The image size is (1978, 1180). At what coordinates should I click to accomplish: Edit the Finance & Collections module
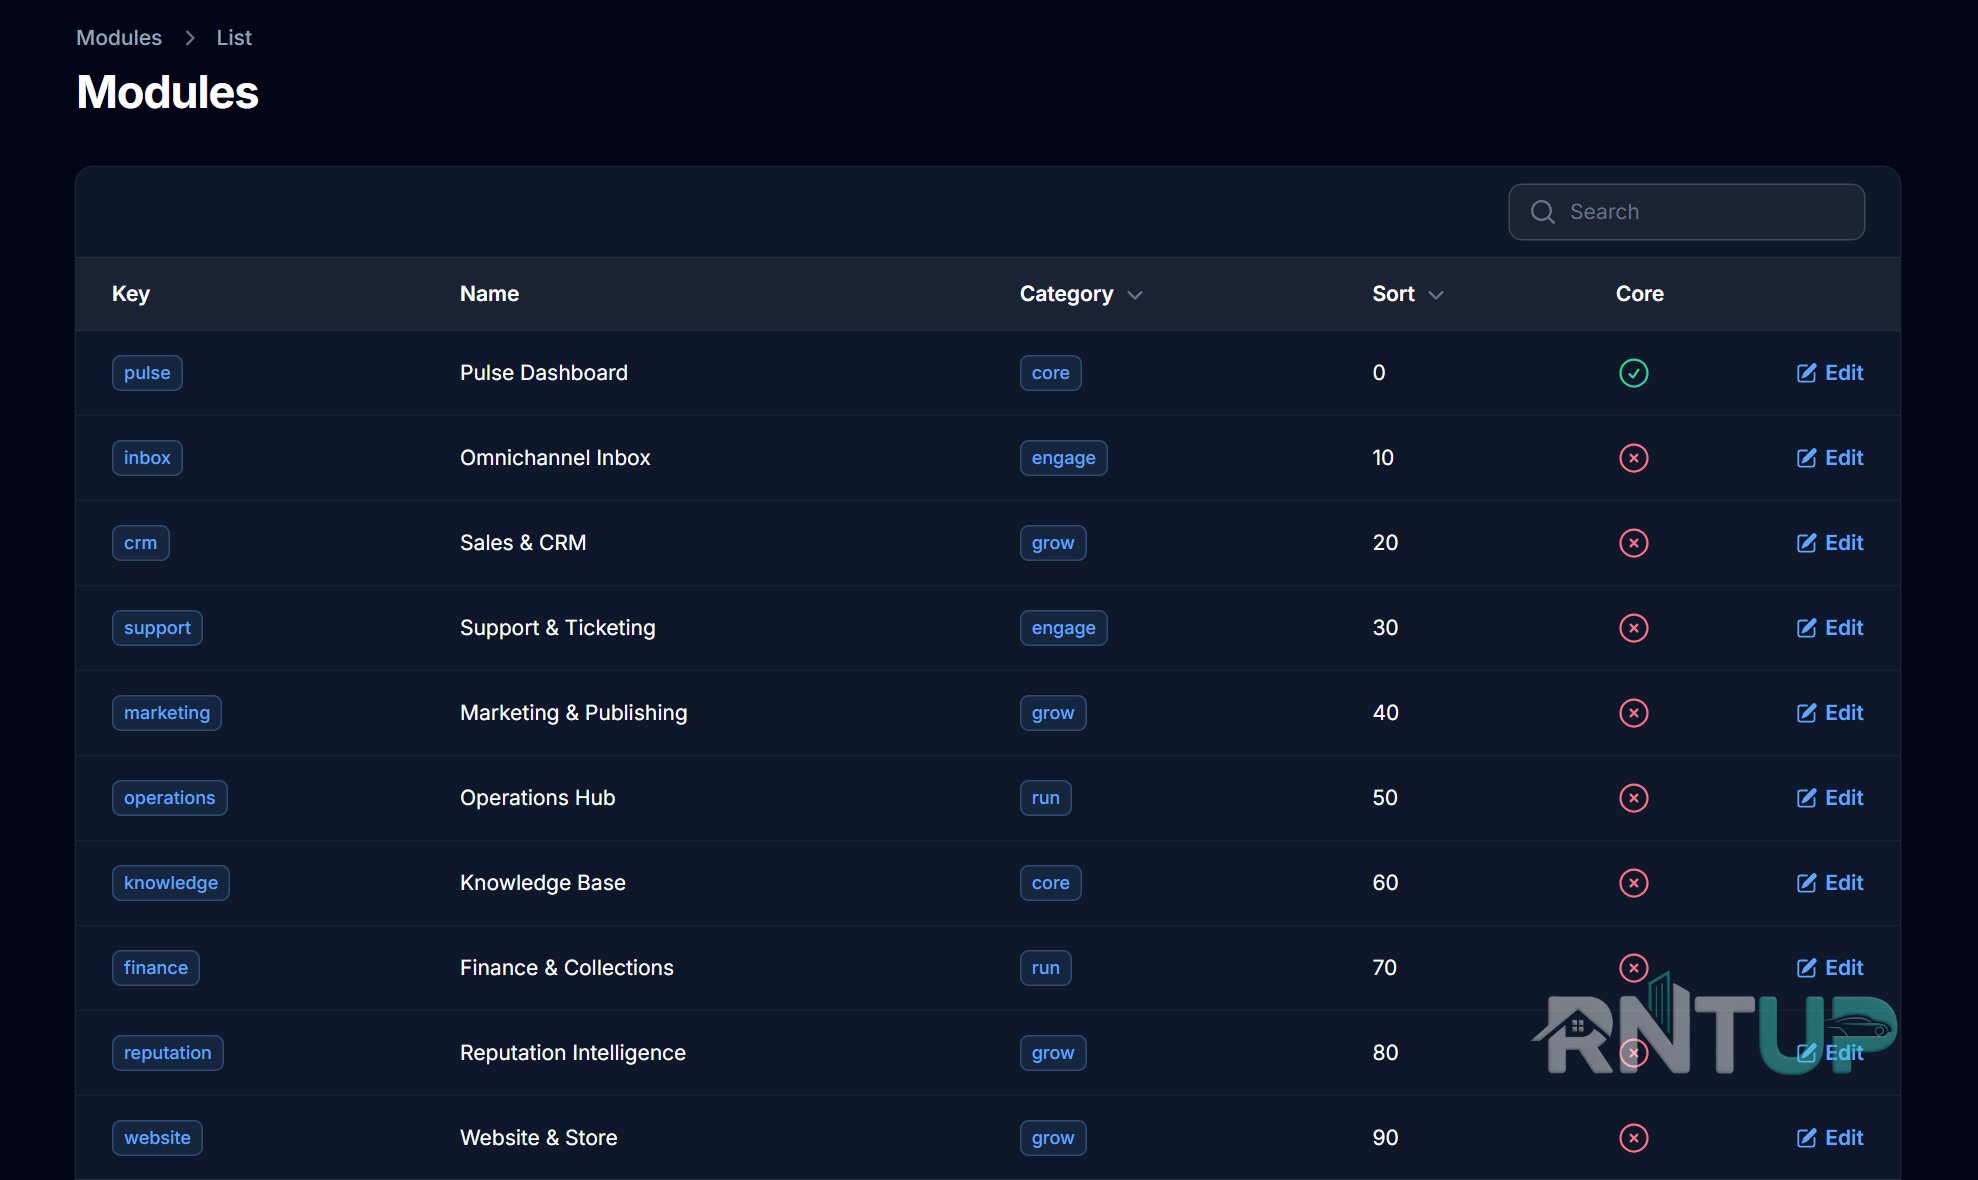[x=1830, y=968]
